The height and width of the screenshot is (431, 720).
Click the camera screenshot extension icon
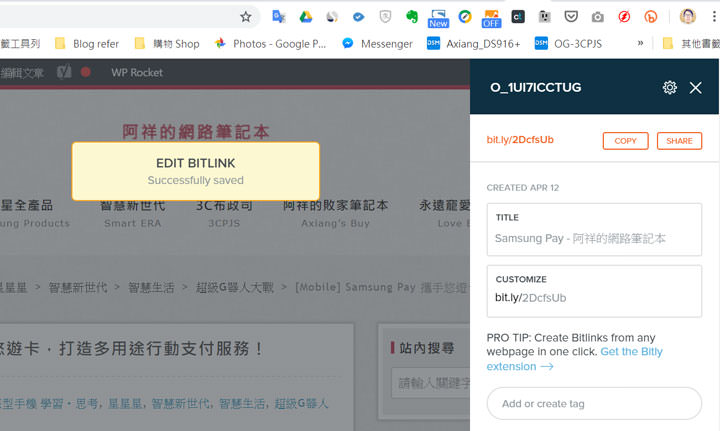pos(597,17)
